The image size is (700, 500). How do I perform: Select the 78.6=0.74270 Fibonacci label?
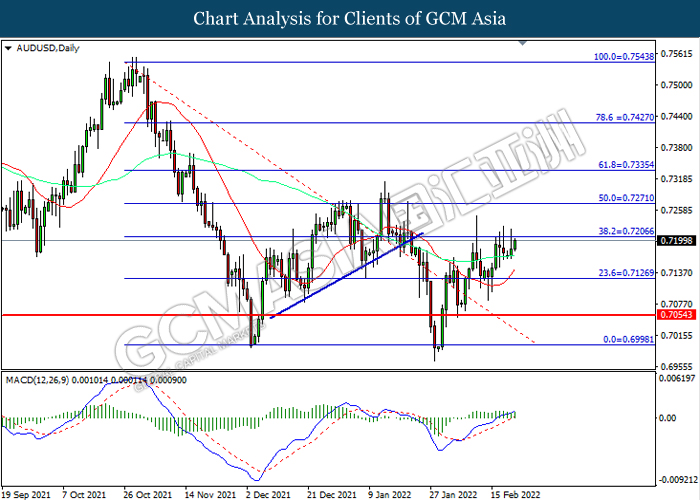(625, 117)
